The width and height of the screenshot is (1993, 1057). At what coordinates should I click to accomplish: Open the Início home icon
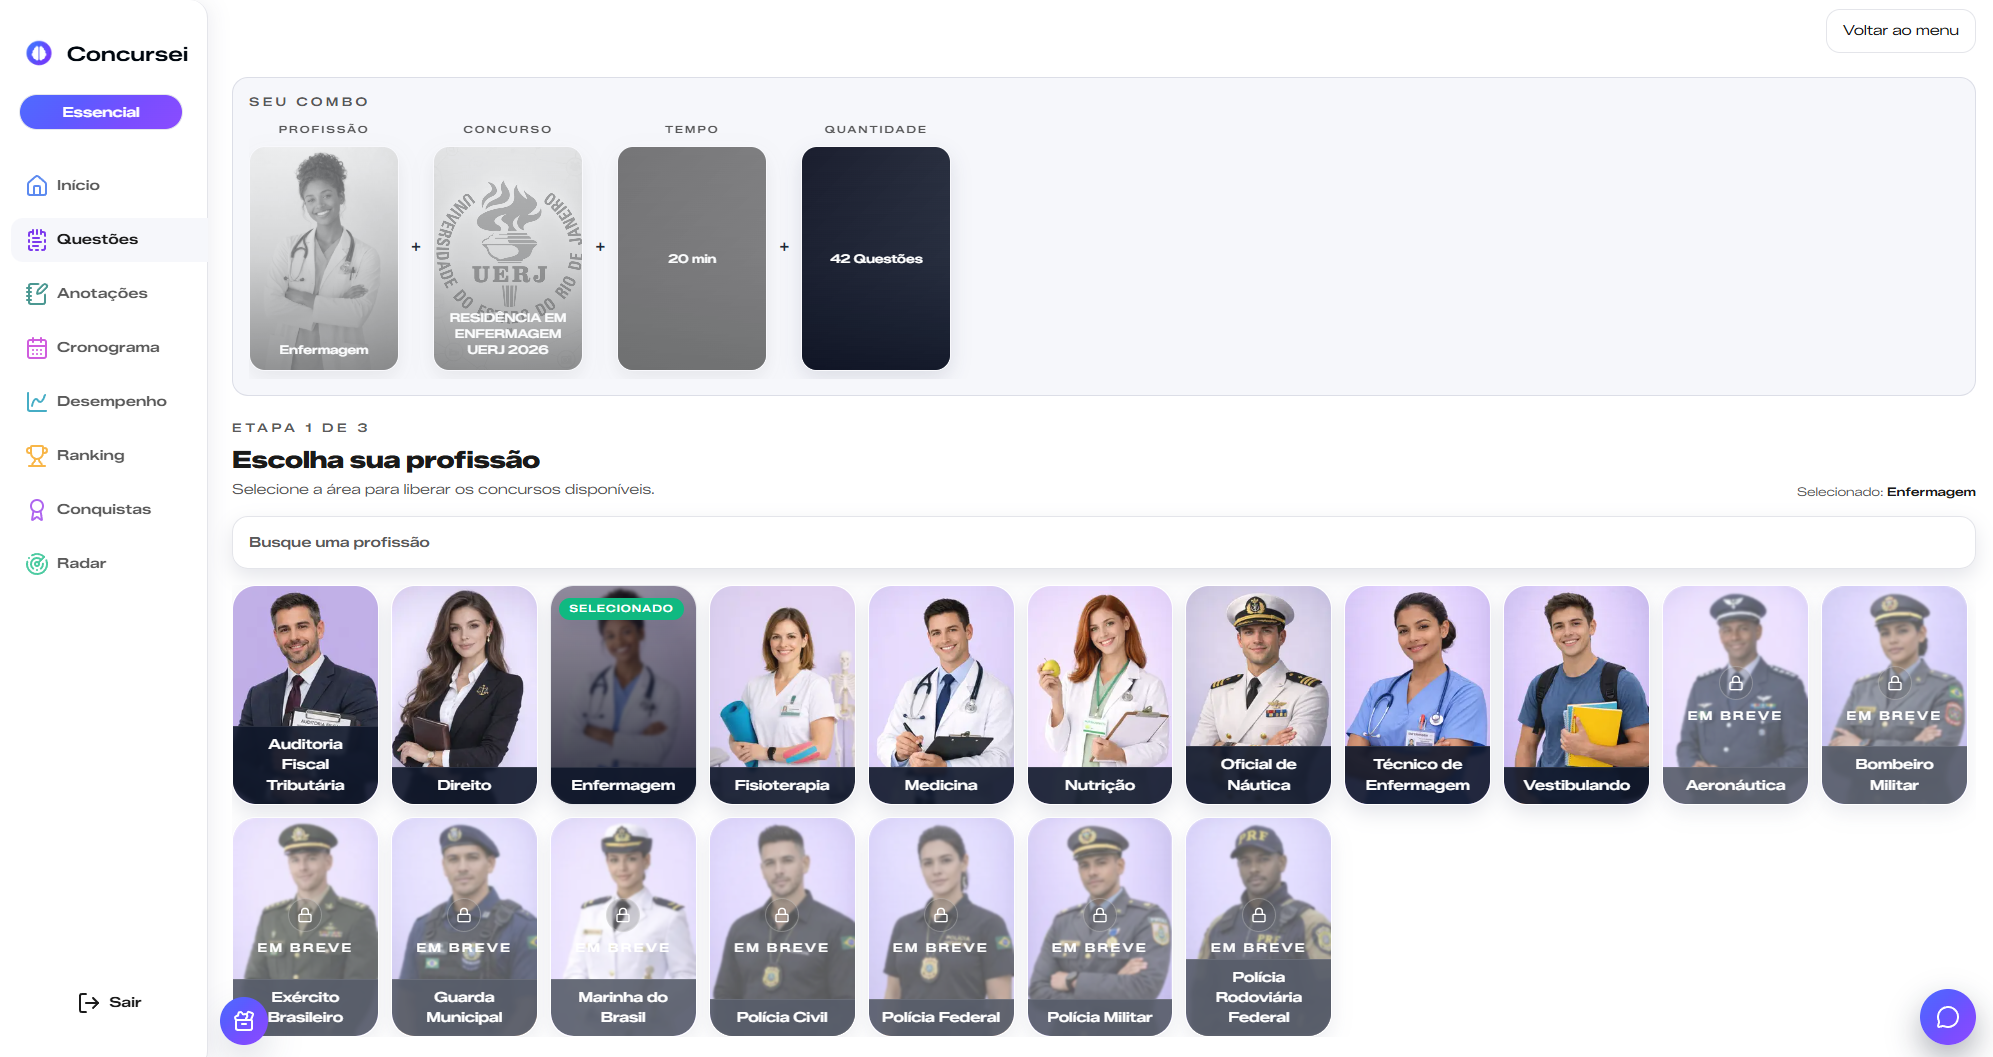click(x=37, y=185)
